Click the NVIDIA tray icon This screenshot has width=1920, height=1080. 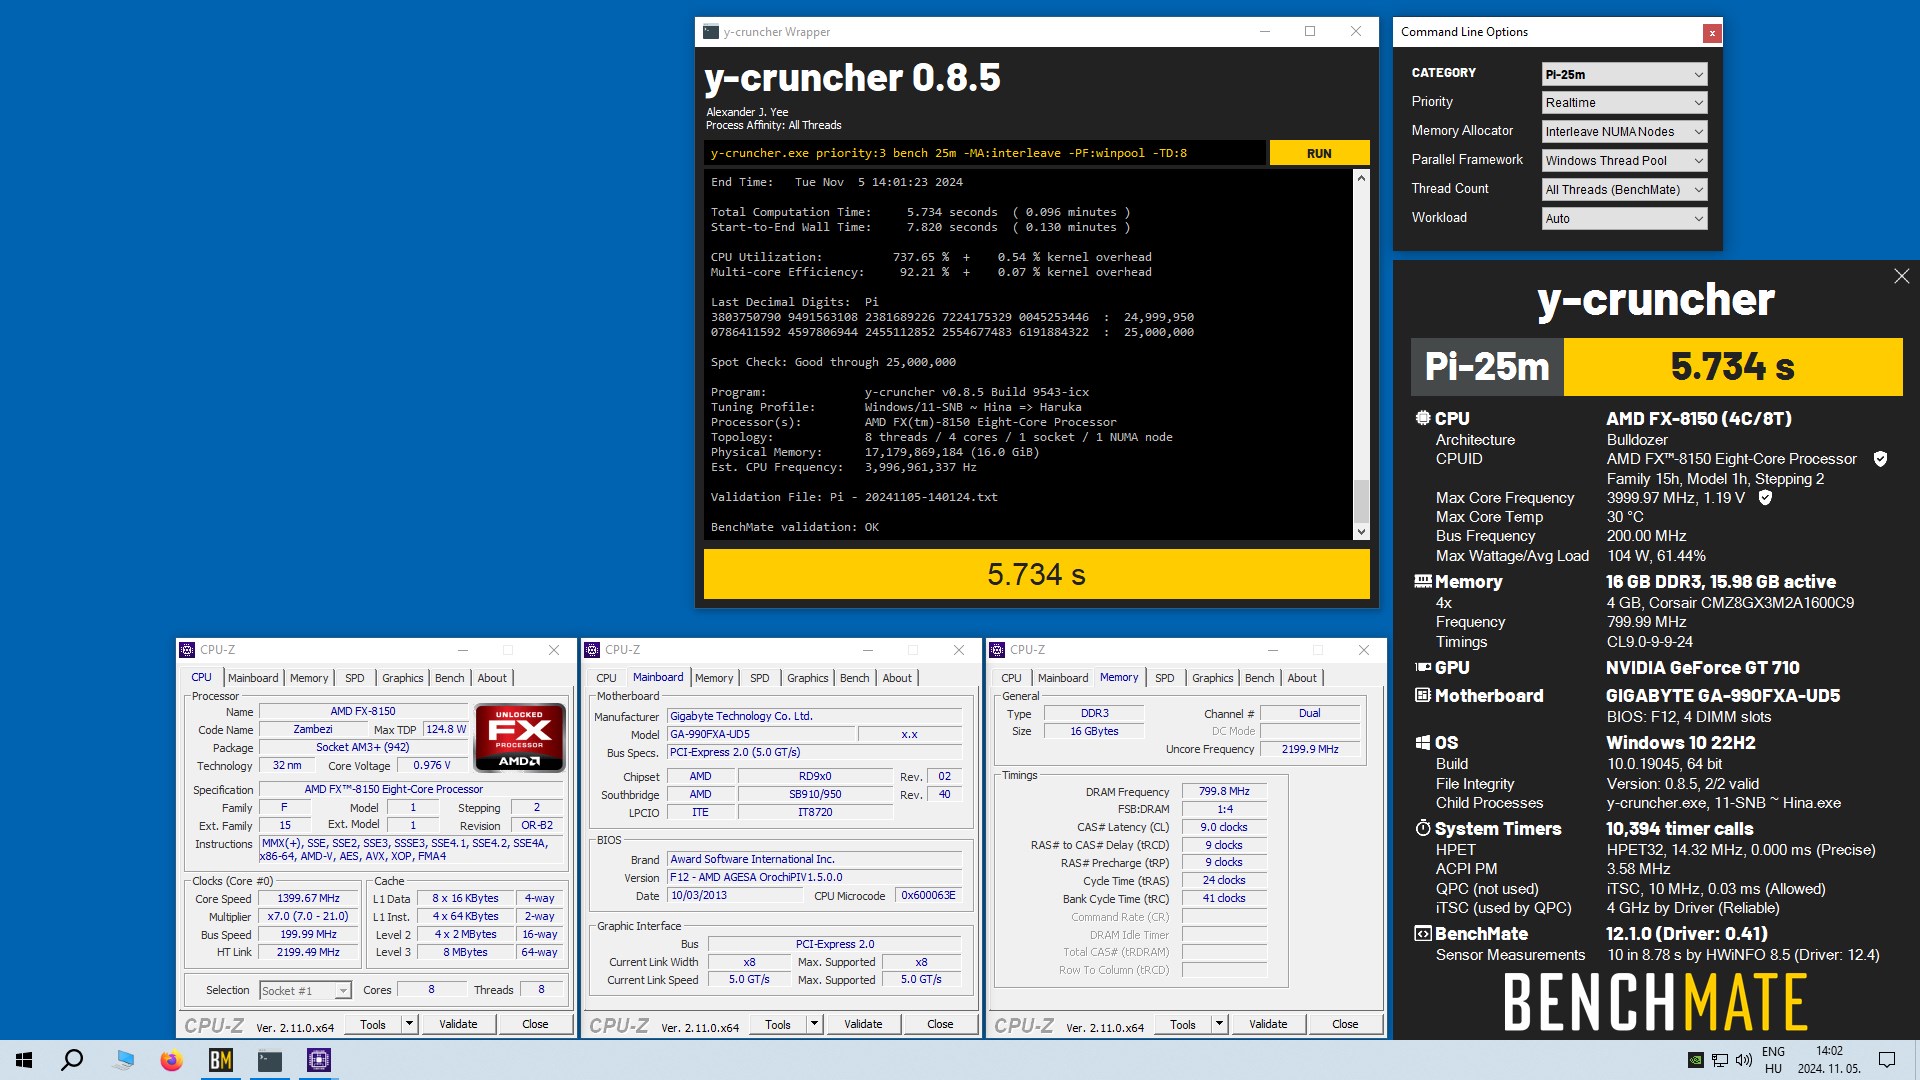[1696, 1060]
